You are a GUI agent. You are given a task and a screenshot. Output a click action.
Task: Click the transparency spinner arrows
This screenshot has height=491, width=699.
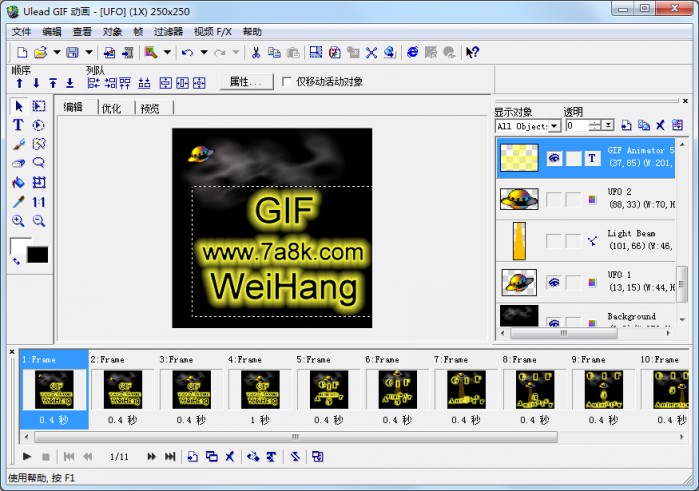(x=595, y=125)
